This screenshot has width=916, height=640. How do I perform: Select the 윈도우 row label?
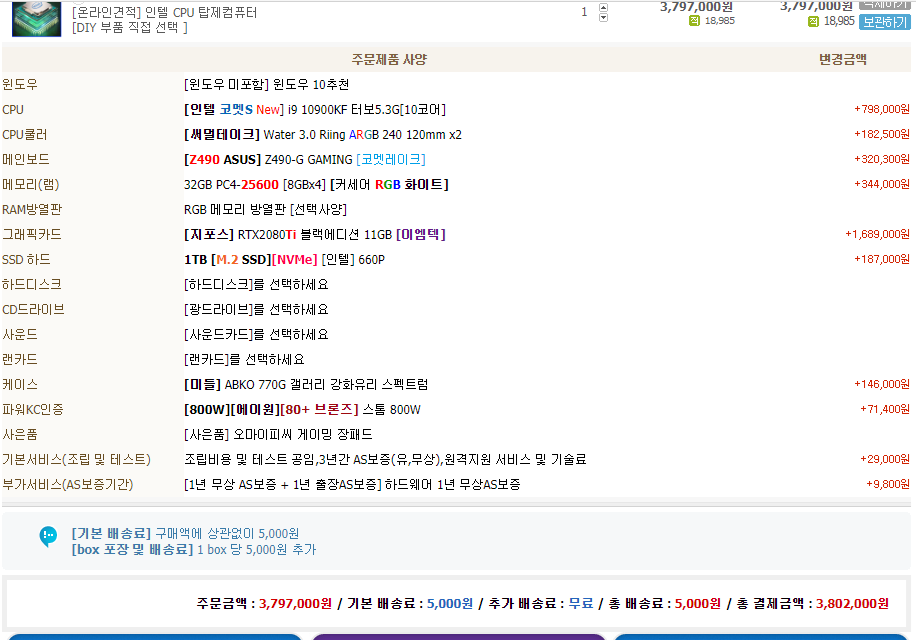(20, 85)
